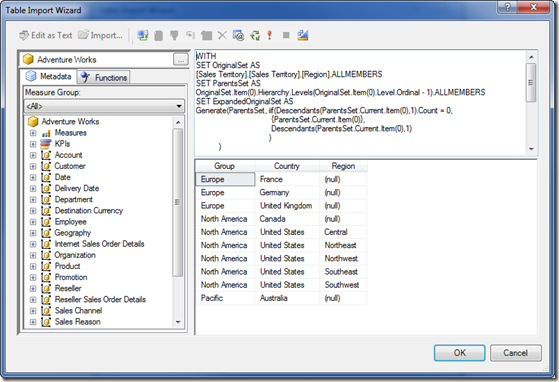Select the Northeast region cell

pyautogui.click(x=343, y=245)
